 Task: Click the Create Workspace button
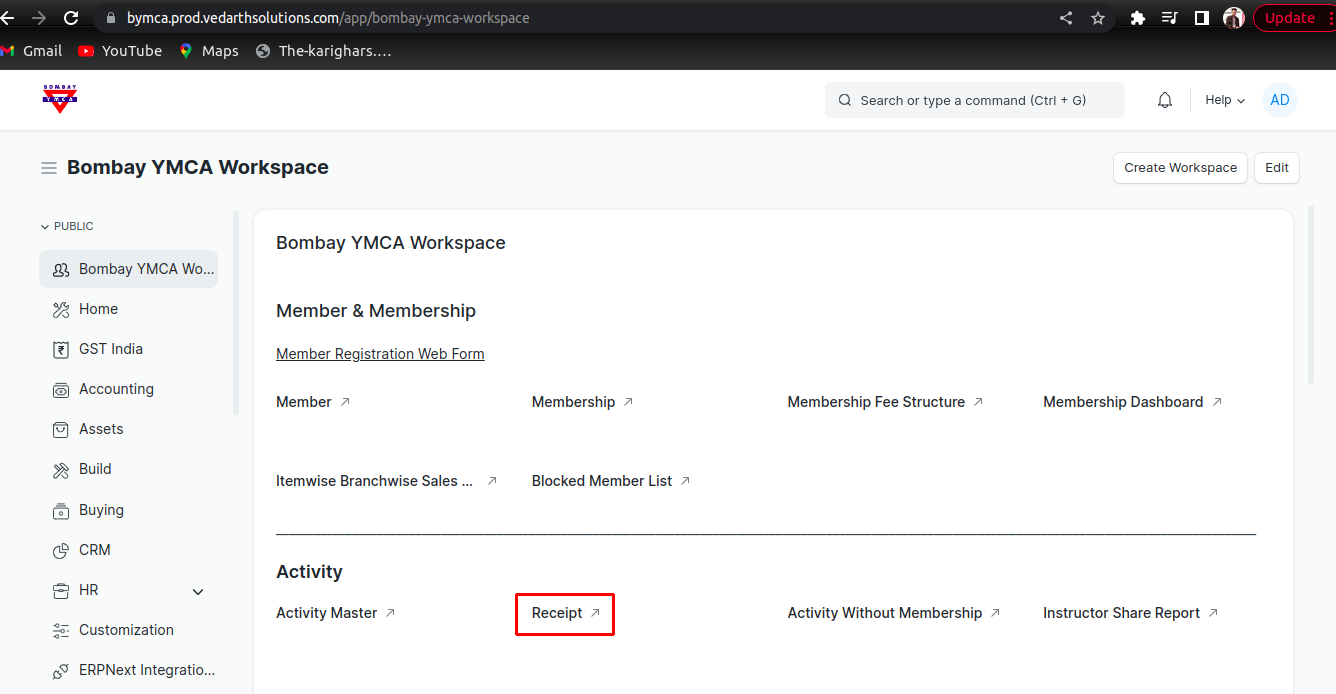[x=1180, y=168]
